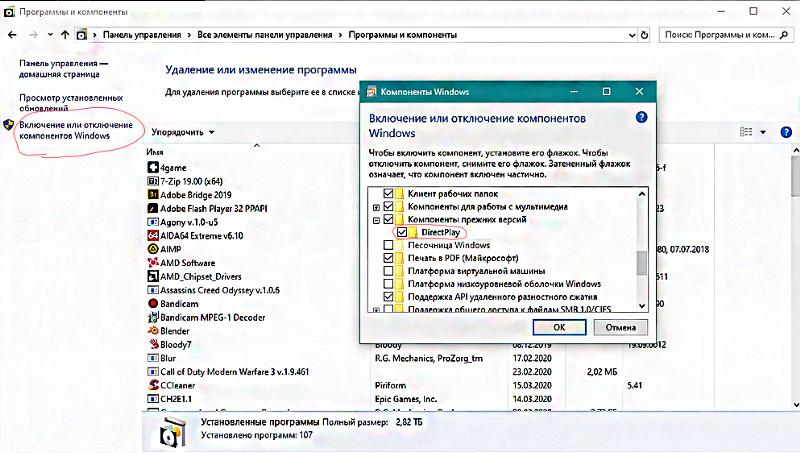This screenshot has height=453, width=800.
Task: Go up one folder level
Action: click(x=65, y=35)
